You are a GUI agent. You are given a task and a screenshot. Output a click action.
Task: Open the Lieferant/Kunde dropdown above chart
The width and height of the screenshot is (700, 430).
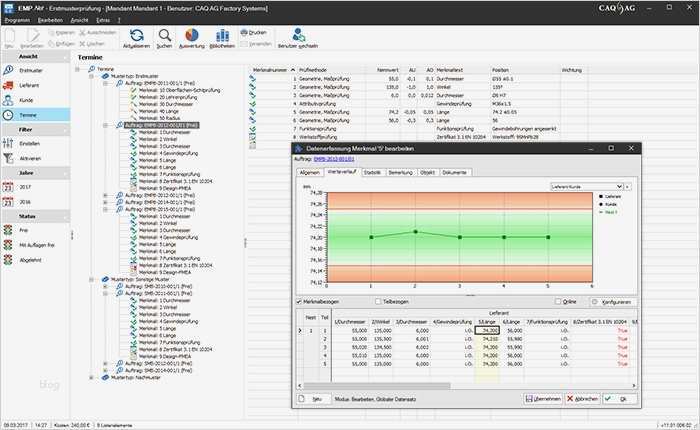tap(587, 187)
